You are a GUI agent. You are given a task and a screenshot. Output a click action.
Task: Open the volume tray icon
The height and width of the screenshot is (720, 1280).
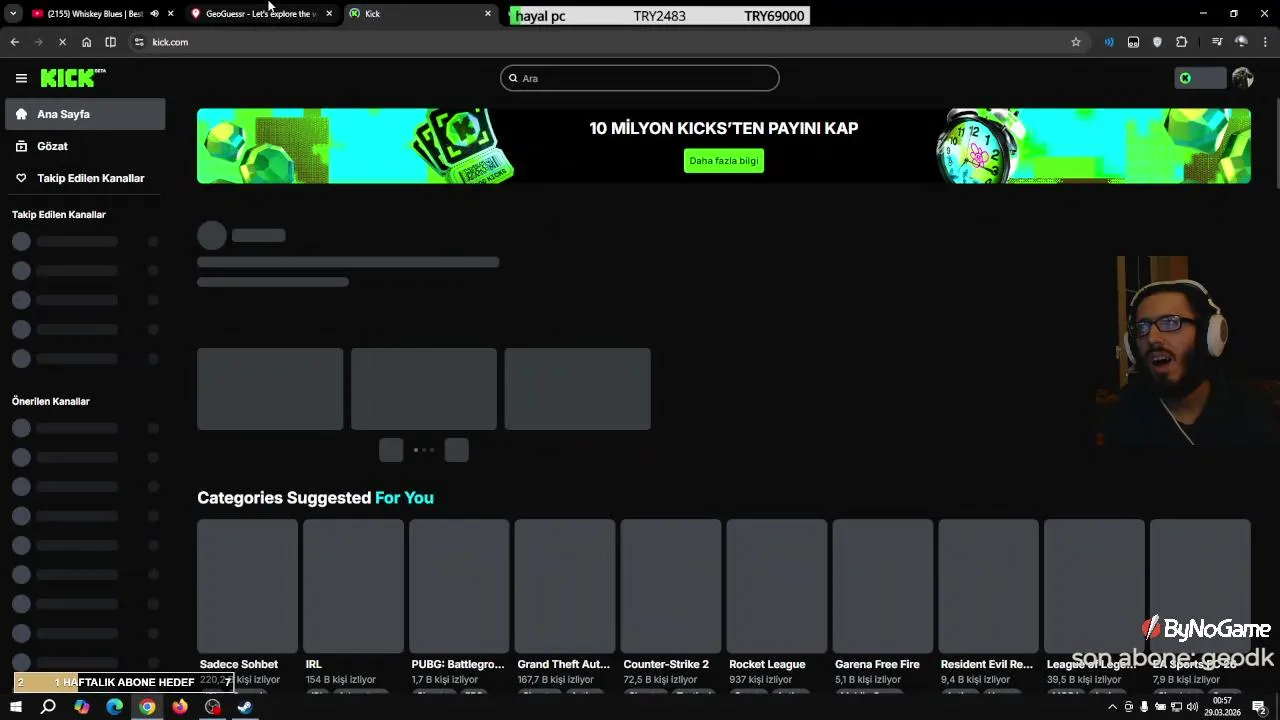1192,707
